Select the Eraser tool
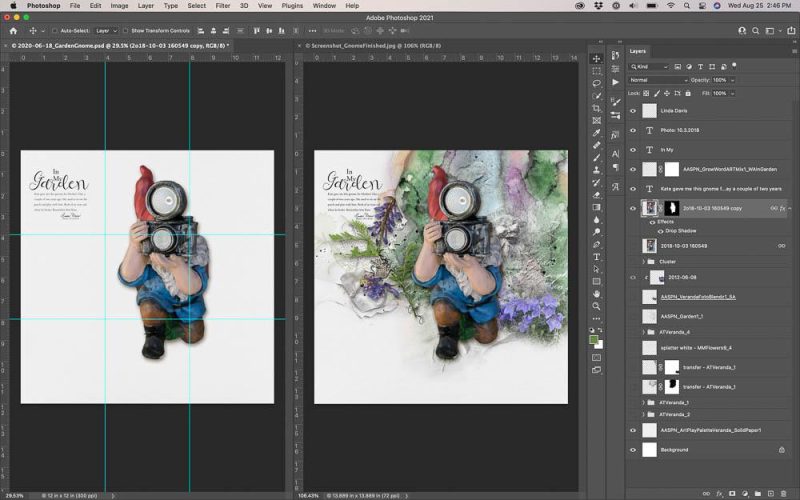The height and width of the screenshot is (500, 800). point(596,195)
